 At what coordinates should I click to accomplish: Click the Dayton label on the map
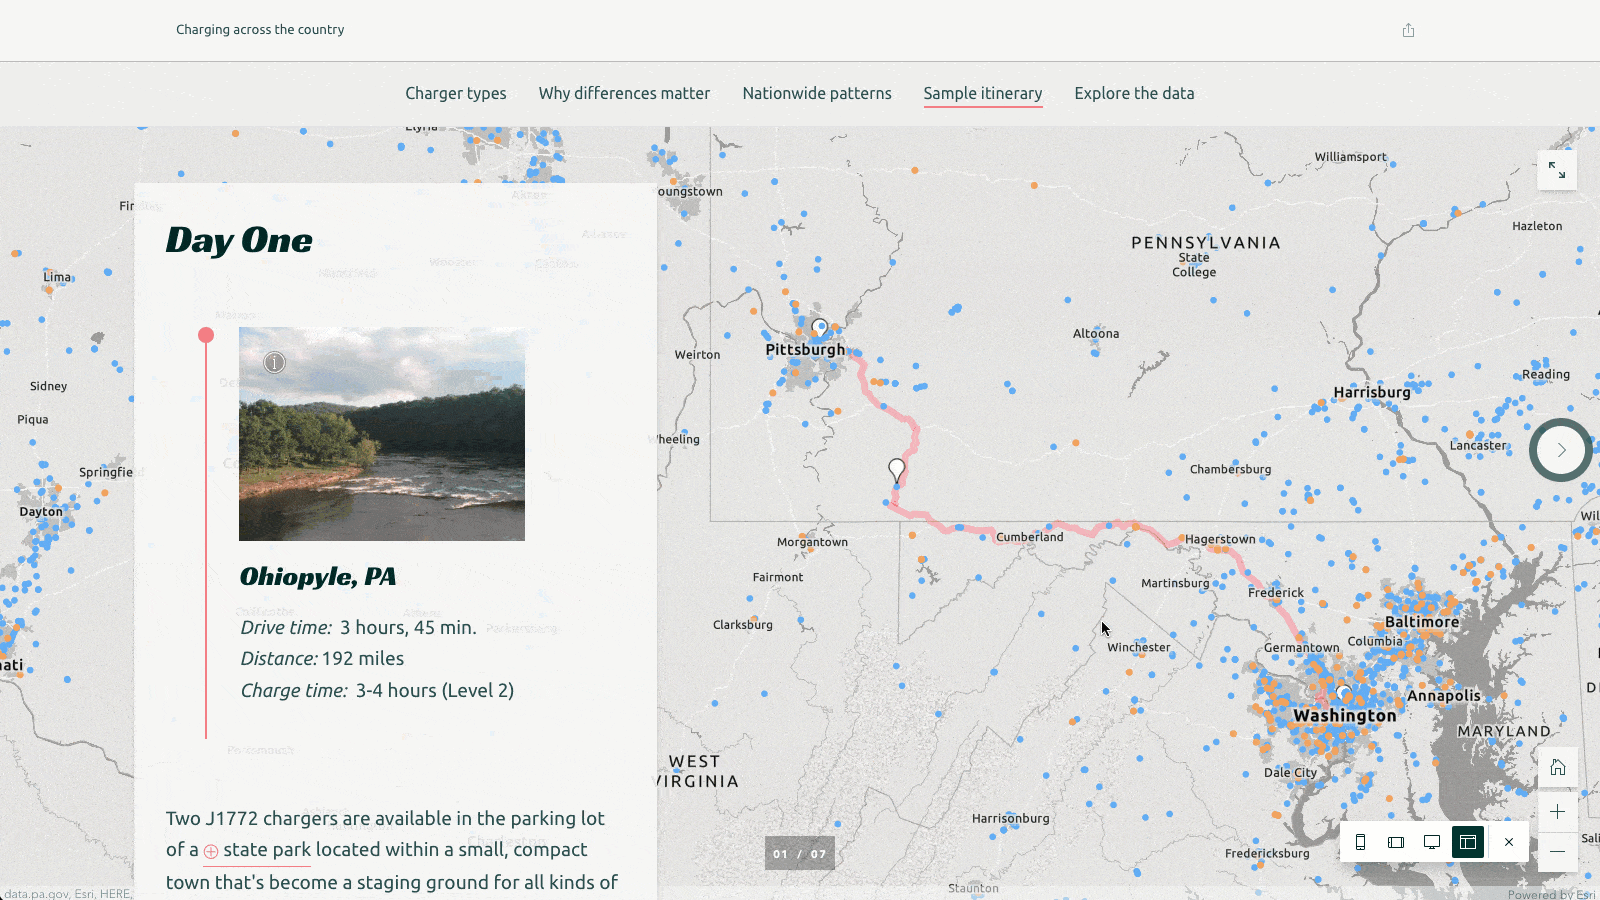click(x=41, y=512)
